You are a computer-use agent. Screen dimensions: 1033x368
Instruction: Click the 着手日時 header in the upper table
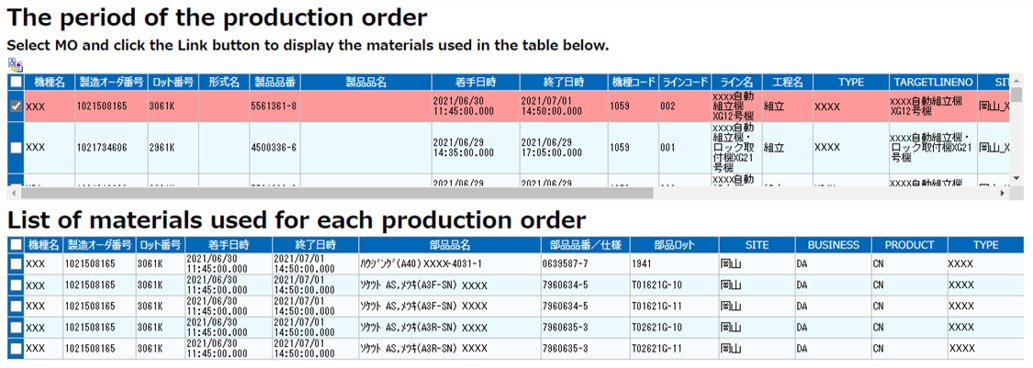[x=476, y=82]
